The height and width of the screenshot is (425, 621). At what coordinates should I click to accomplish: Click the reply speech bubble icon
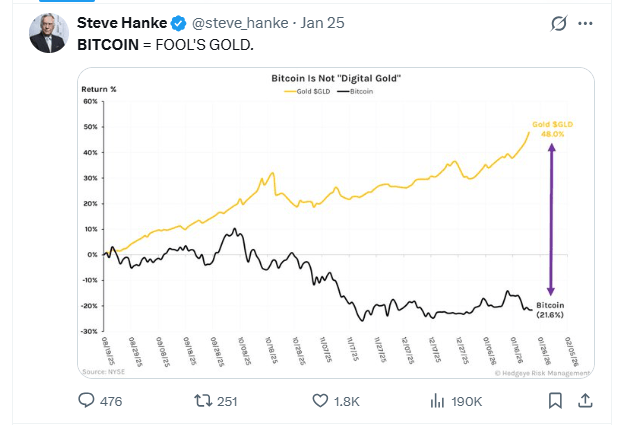tap(86, 400)
